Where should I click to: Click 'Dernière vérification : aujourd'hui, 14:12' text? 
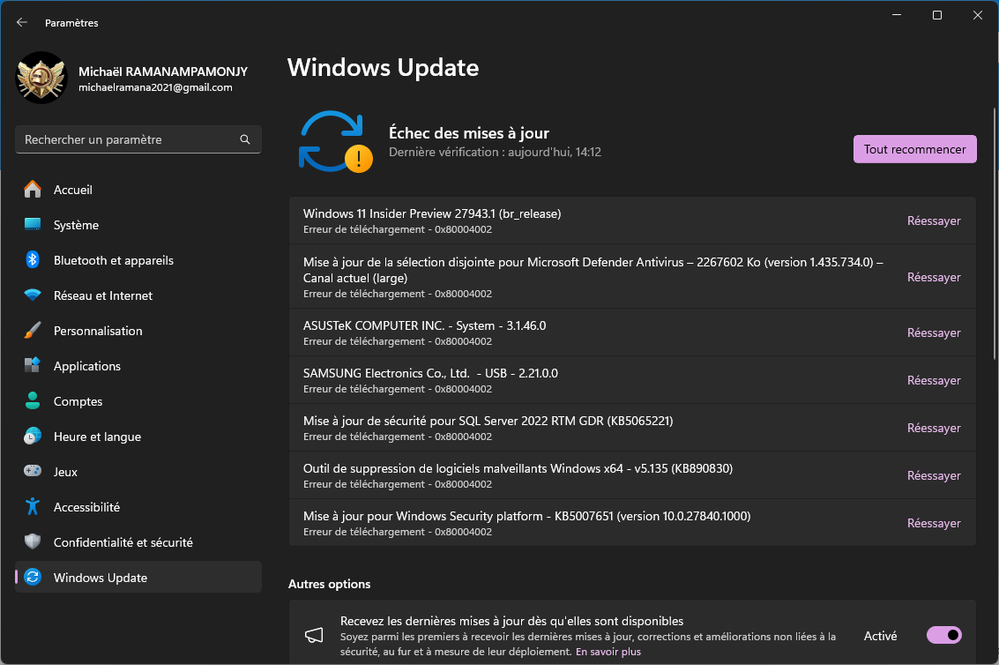coord(495,152)
